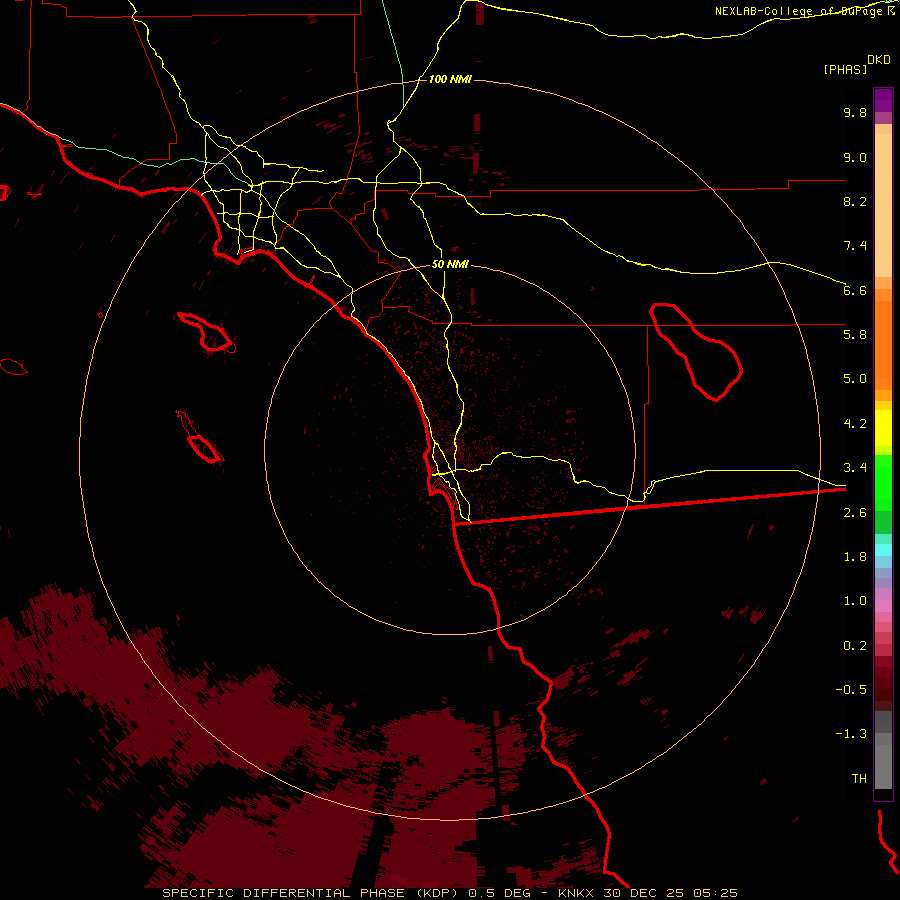Click the San Clemente Island outline

coord(200,438)
